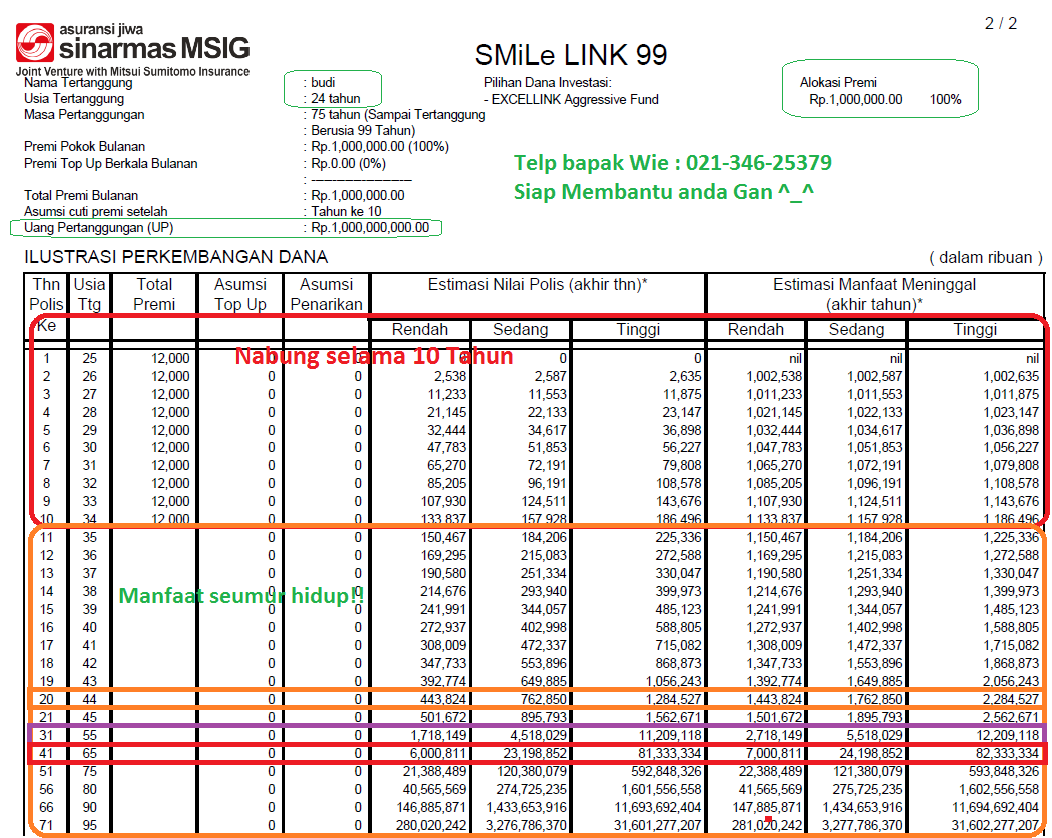The width and height of the screenshot is (1052, 838).
Task: Select the note "( dalam ribuan )"
Action: [986, 258]
